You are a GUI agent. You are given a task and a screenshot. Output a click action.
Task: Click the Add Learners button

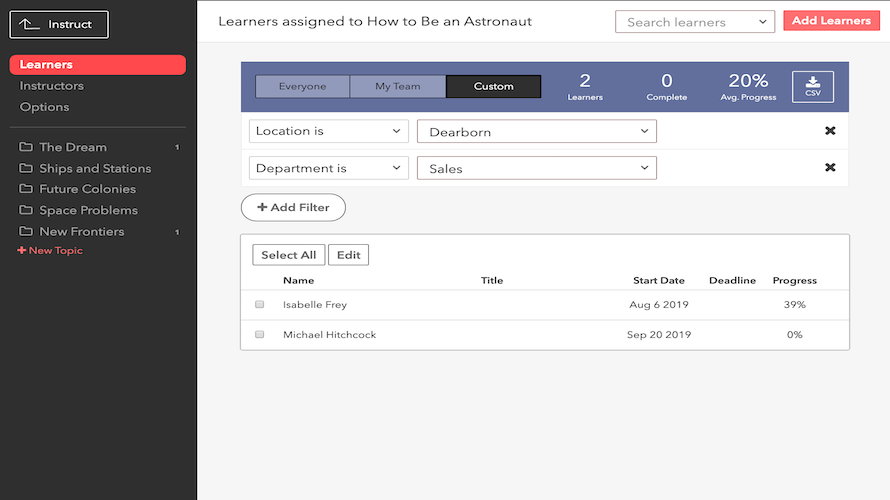[x=831, y=21]
